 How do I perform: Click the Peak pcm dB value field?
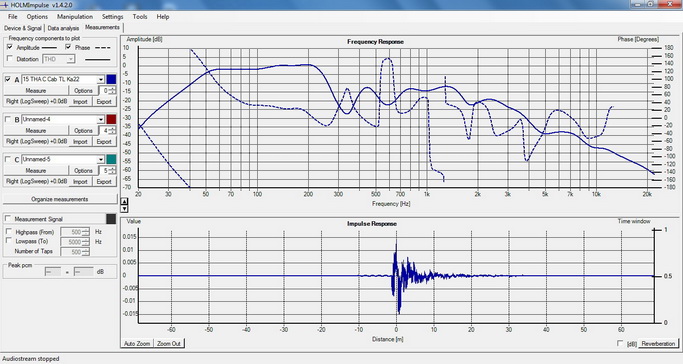coord(83,272)
